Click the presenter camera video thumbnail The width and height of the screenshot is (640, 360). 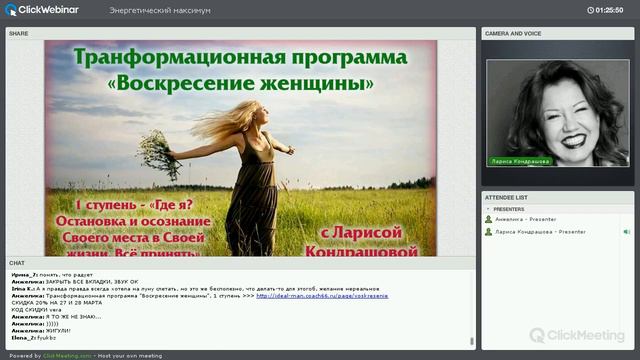click(558, 113)
